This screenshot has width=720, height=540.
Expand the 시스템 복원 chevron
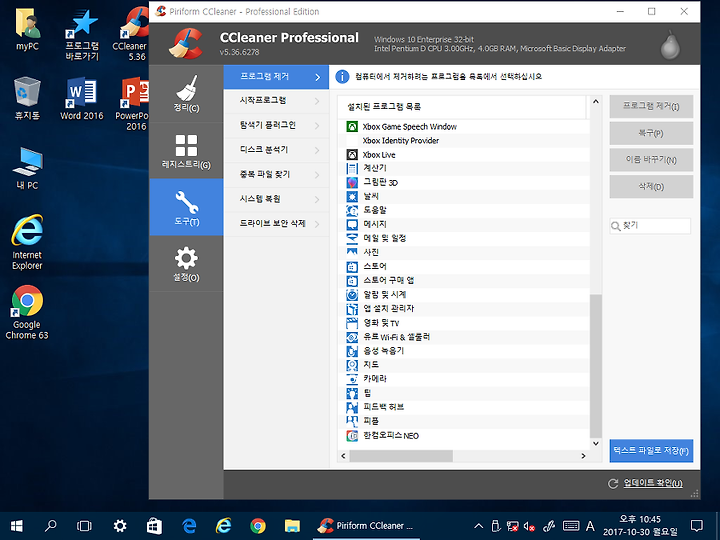[317, 199]
